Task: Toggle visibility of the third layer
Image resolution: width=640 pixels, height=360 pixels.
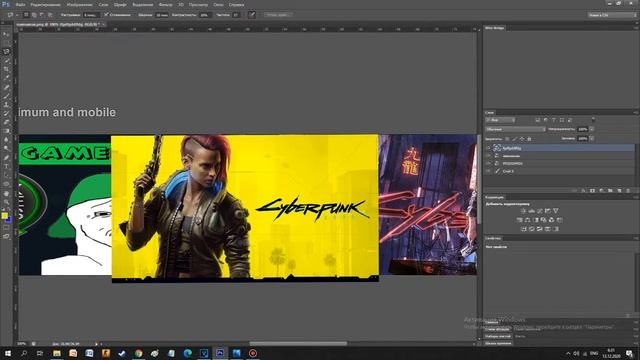Action: pyautogui.click(x=488, y=163)
